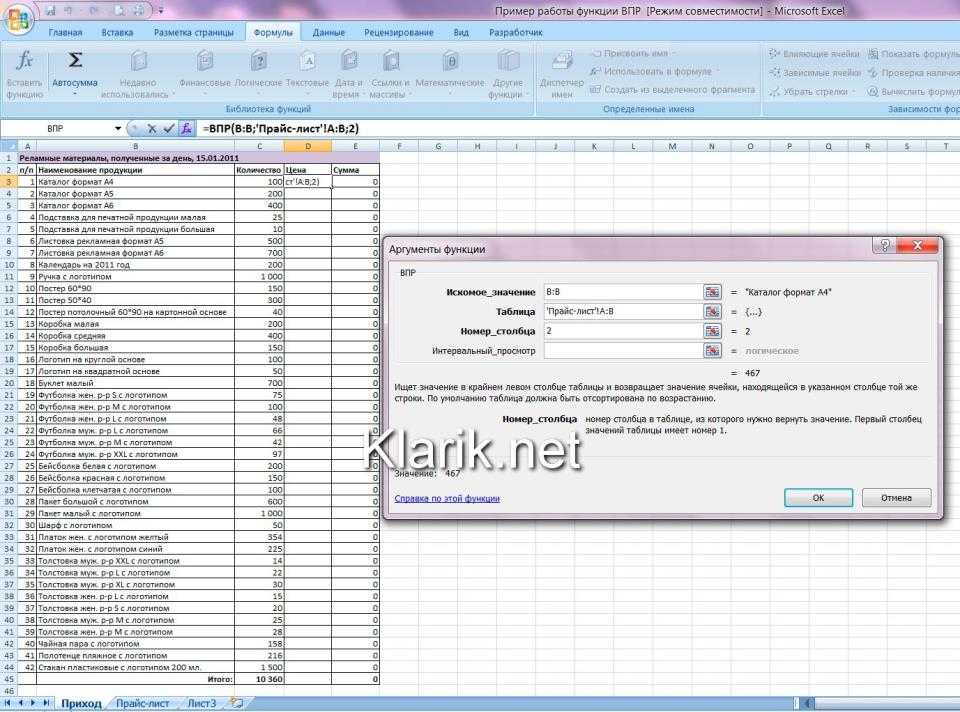Click the horizontal scrollbar at bottom
The width and height of the screenshot is (960, 712).
coord(880,703)
